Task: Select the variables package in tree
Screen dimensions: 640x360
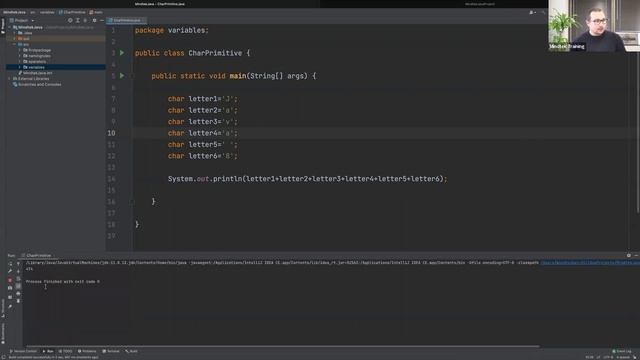Action: coord(36,67)
